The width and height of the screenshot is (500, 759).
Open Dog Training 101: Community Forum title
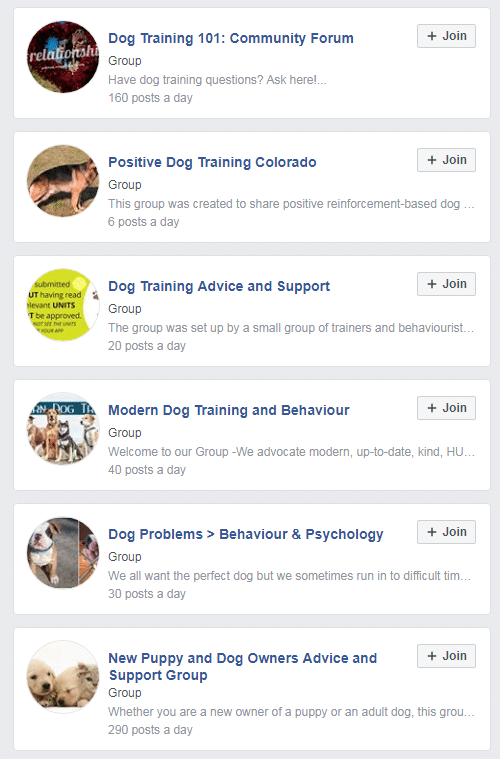click(231, 38)
